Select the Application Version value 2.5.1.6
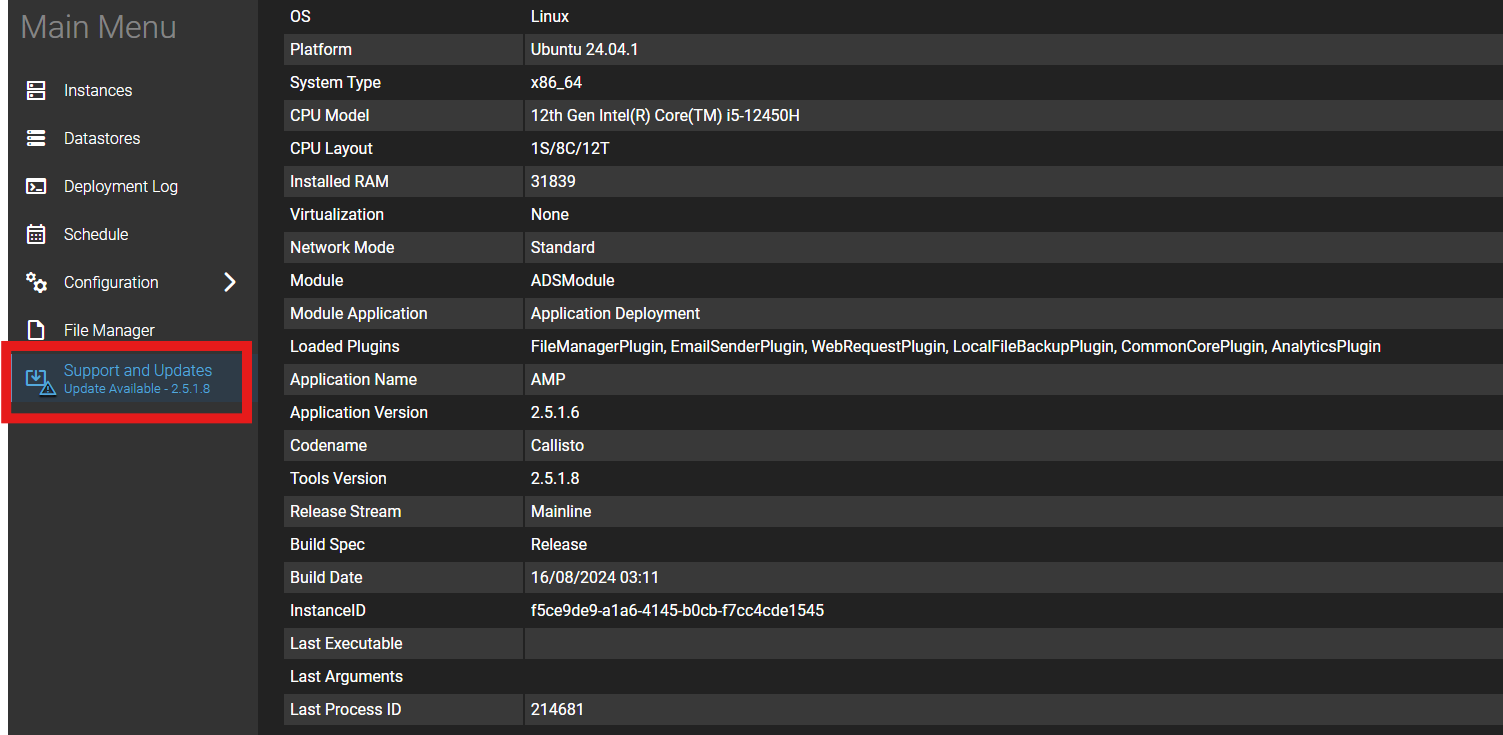Screen dimensions: 1503x735 point(555,413)
